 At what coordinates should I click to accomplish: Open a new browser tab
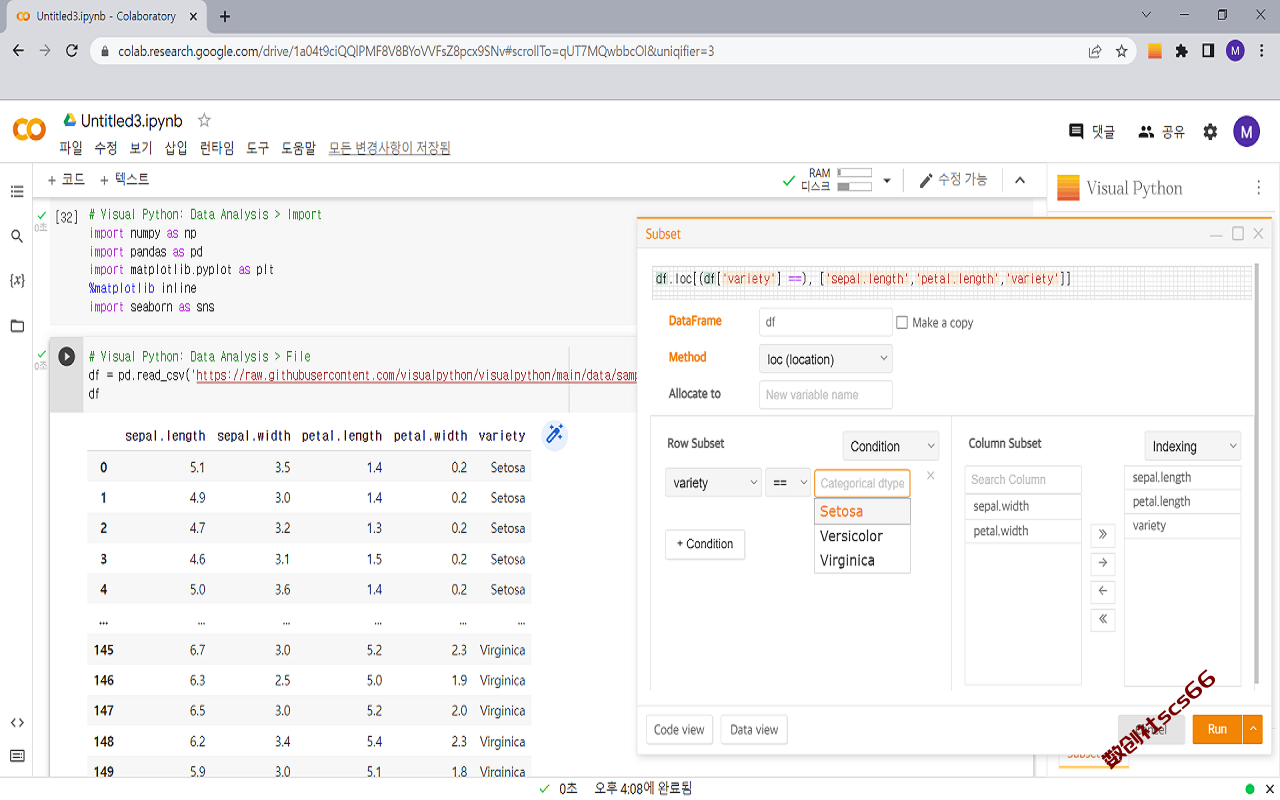[225, 16]
